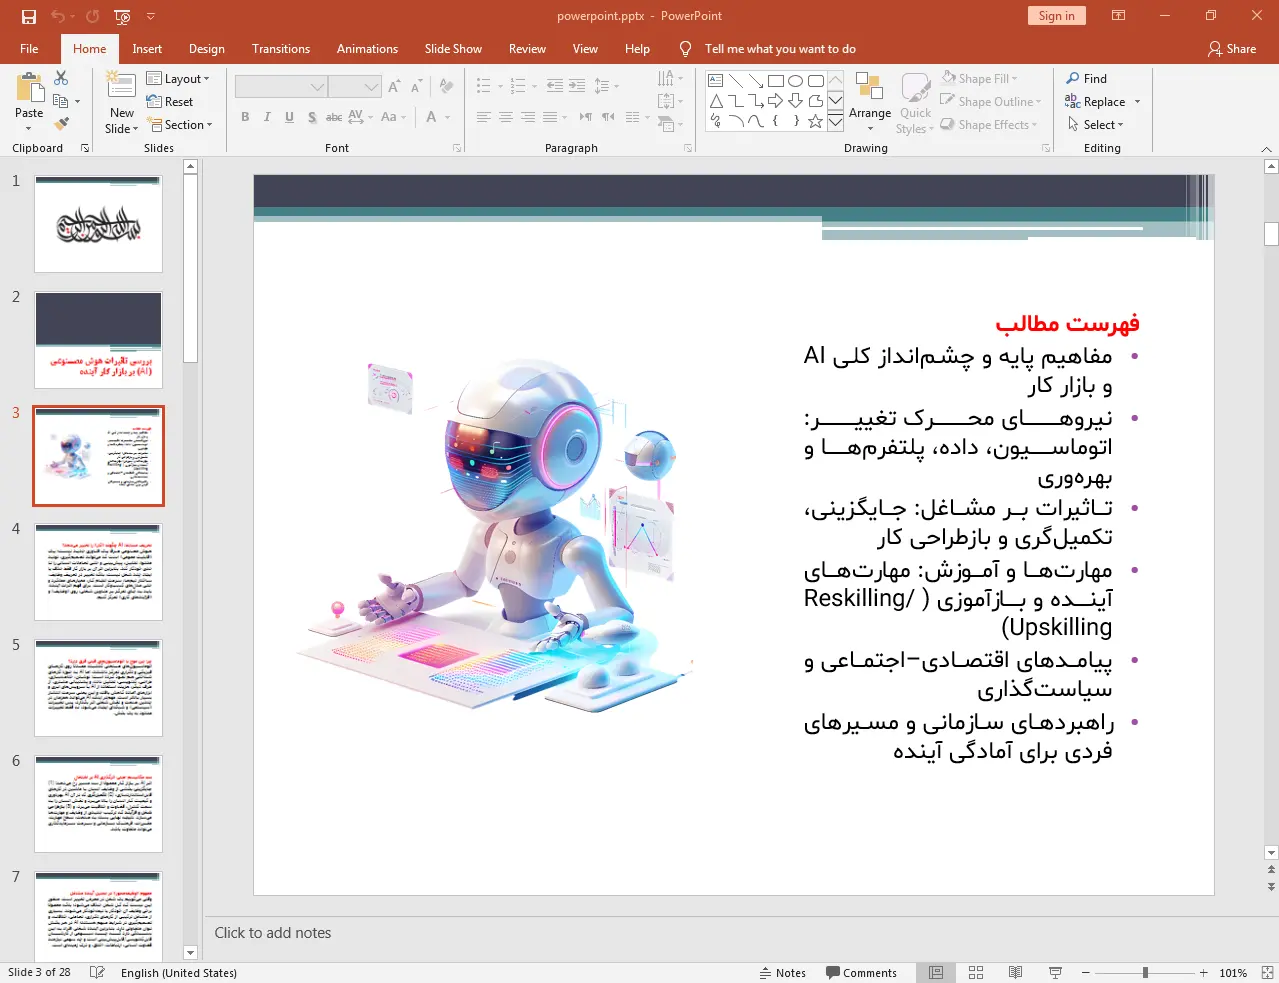
Task: Toggle align text right
Action: point(528,117)
